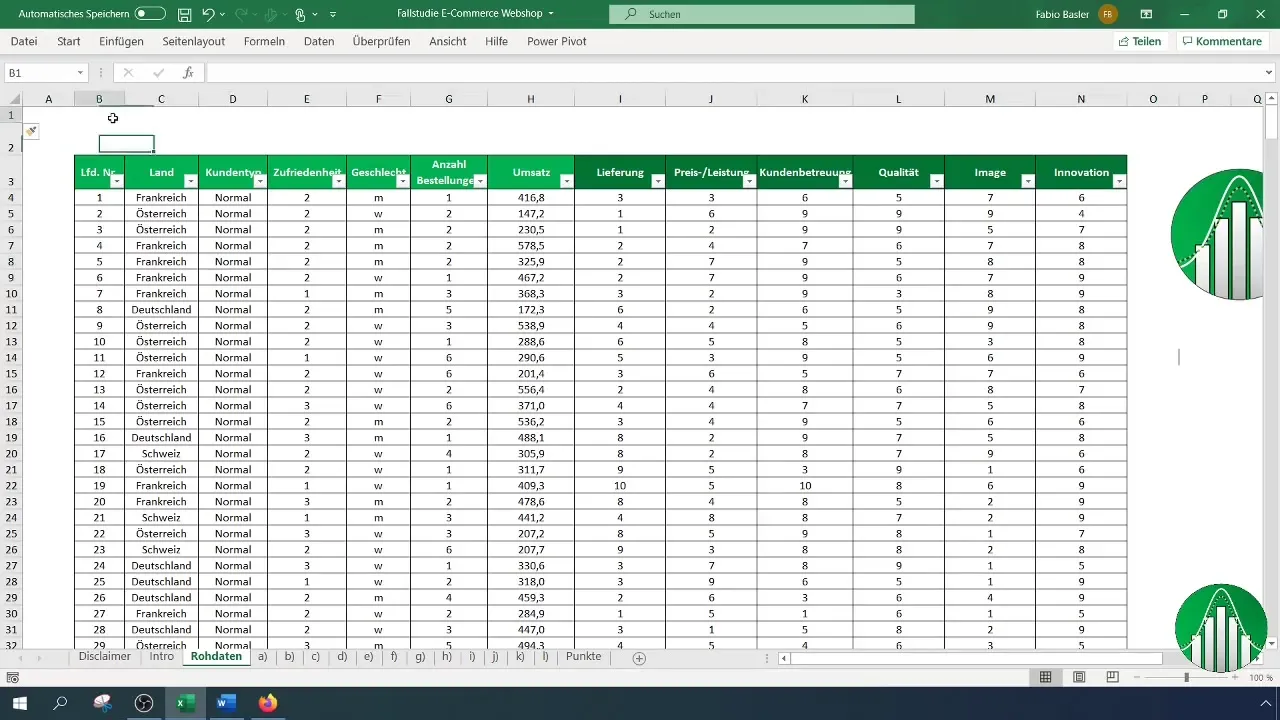Select row header 10
The height and width of the screenshot is (720, 1280).
click(x=11, y=294)
